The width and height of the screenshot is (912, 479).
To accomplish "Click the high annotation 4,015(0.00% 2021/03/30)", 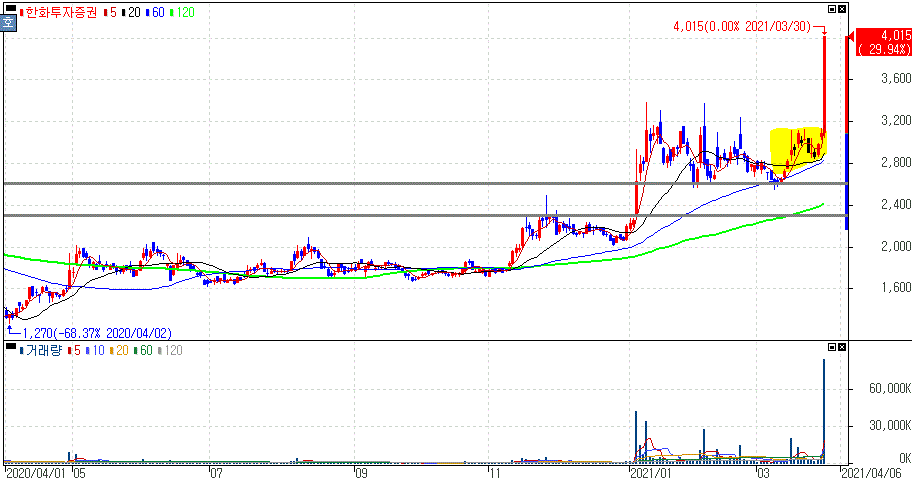I will pos(742,27).
